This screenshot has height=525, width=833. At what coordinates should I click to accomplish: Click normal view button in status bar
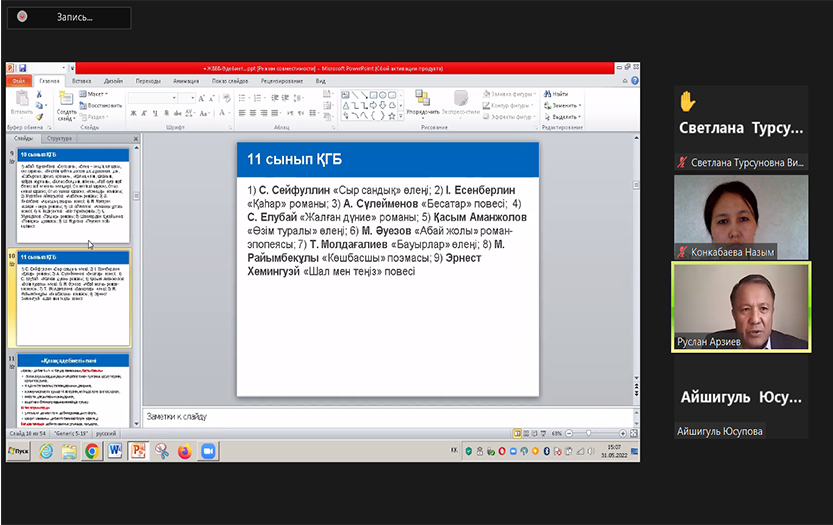tap(518, 434)
